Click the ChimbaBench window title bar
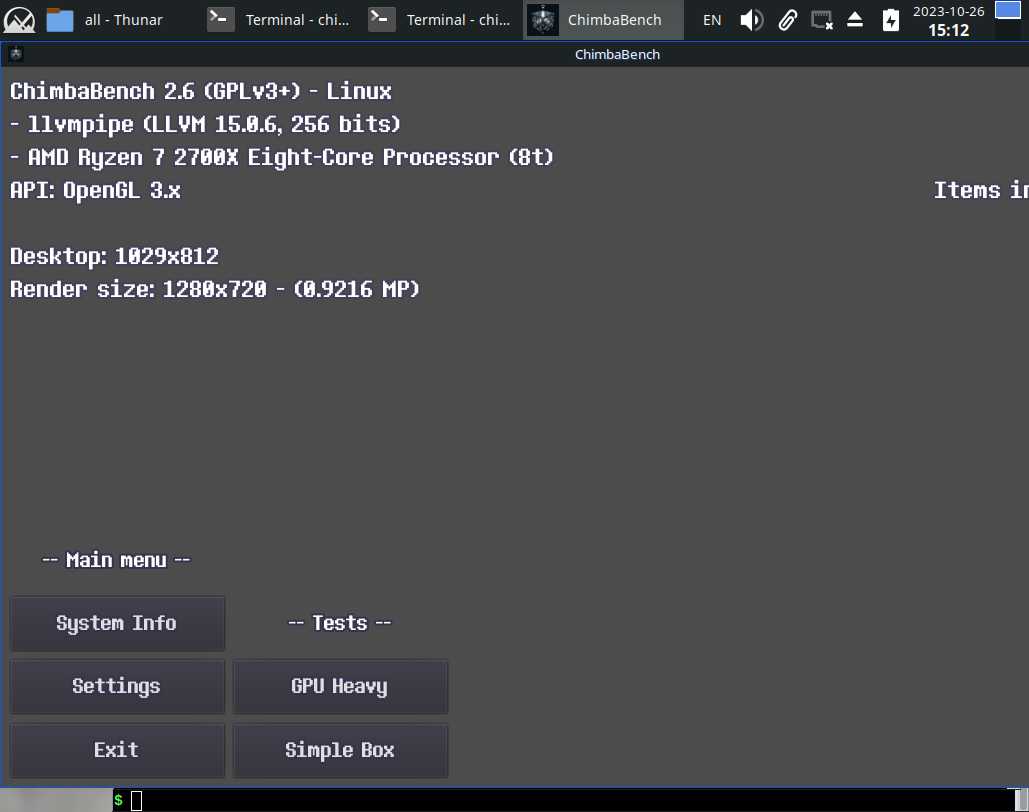Image resolution: width=1029 pixels, height=812 pixels. [x=617, y=54]
